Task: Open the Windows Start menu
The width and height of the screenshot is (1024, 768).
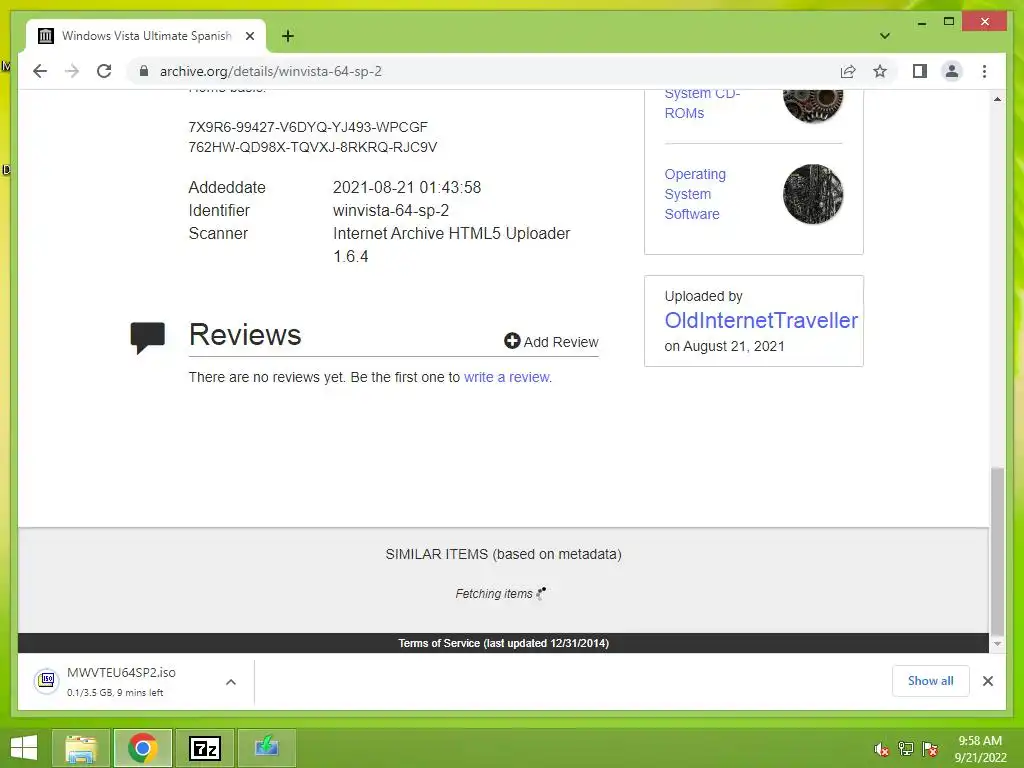Action: 24,748
